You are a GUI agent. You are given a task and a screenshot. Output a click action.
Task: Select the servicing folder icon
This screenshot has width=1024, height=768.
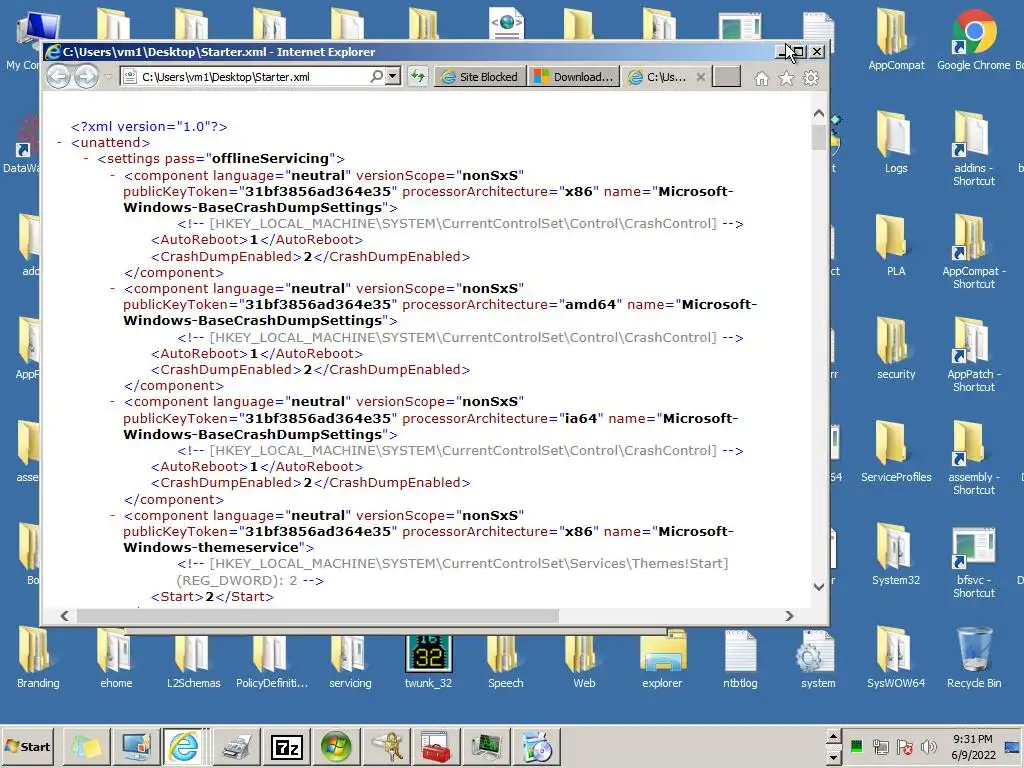[350, 658]
